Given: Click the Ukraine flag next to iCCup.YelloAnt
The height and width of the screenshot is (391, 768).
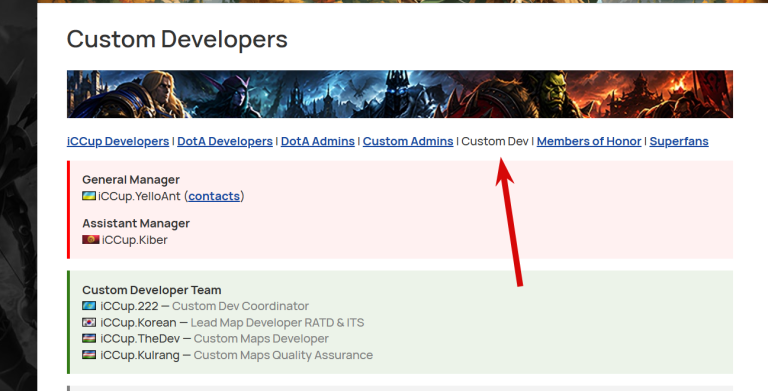Looking at the screenshot, I should coord(89,196).
